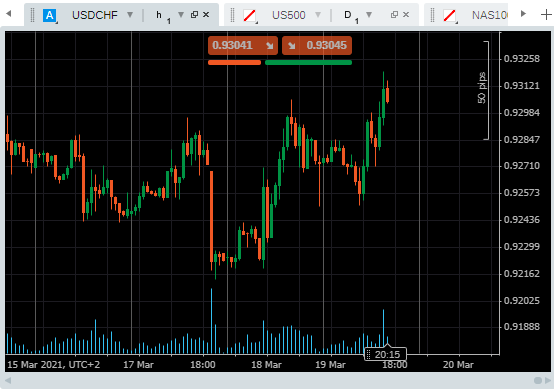Detach the USDCHF chart window

[x=194, y=14]
